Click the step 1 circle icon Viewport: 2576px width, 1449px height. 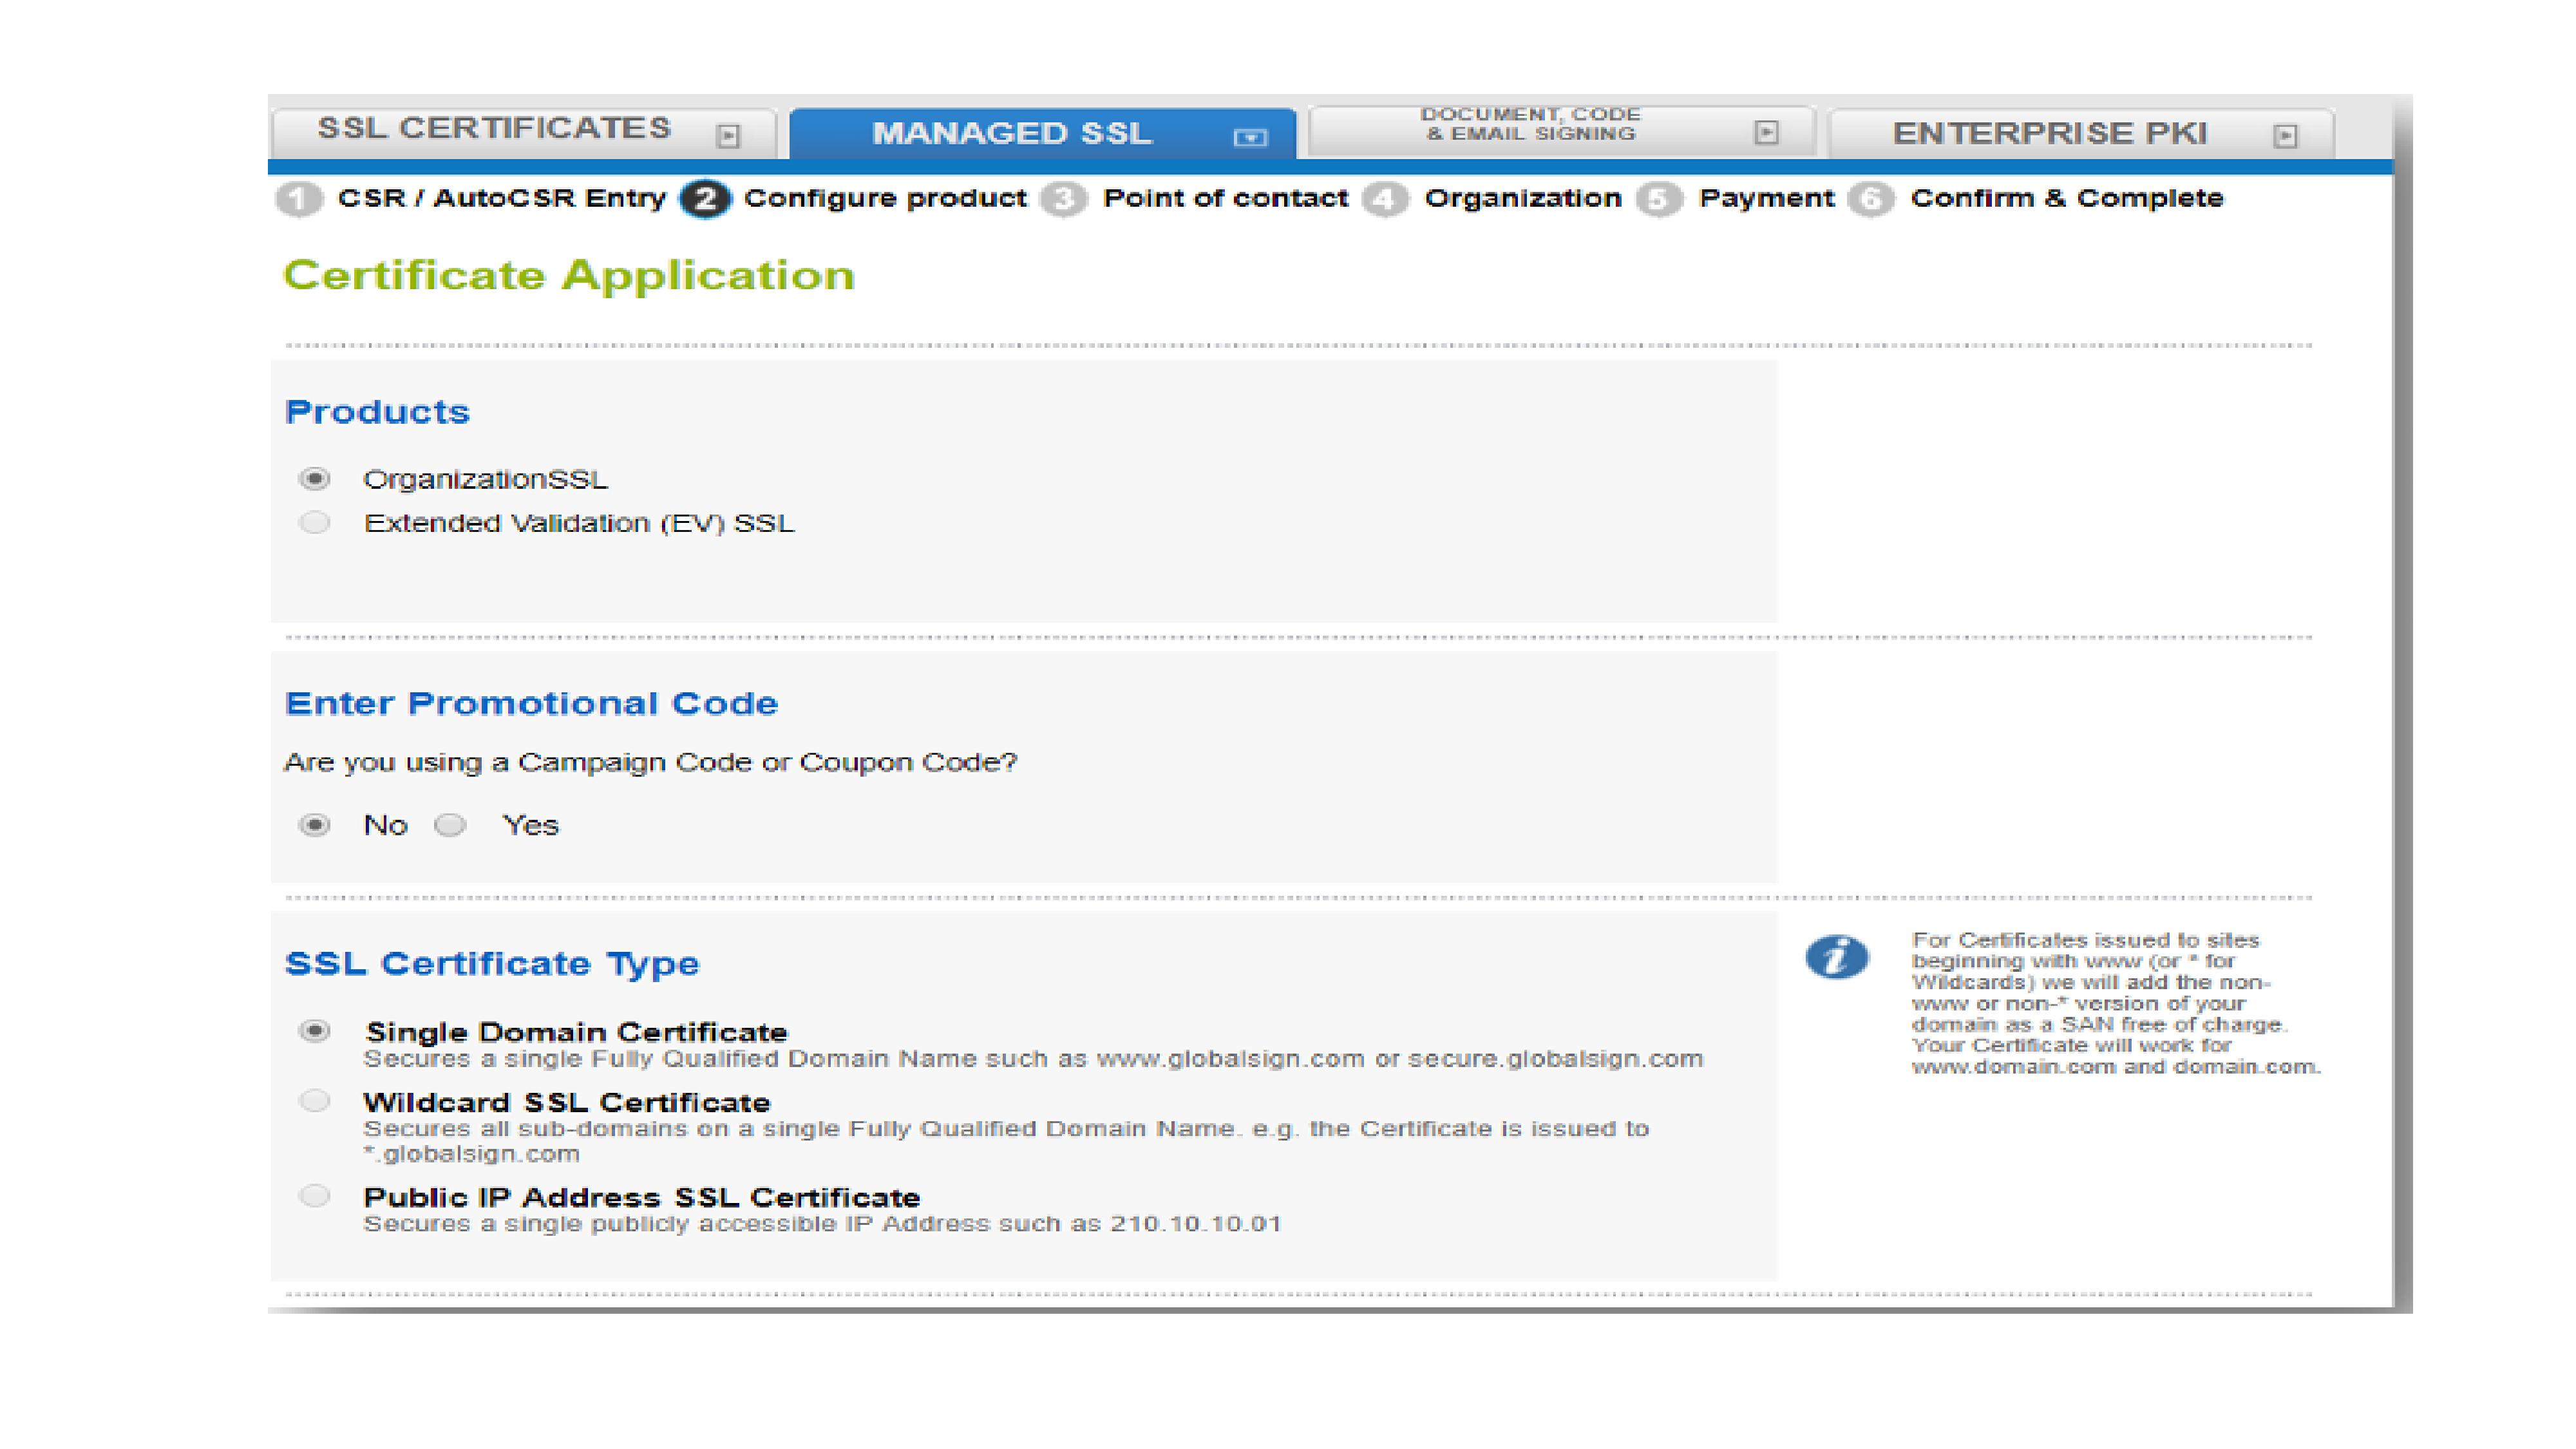tap(298, 199)
